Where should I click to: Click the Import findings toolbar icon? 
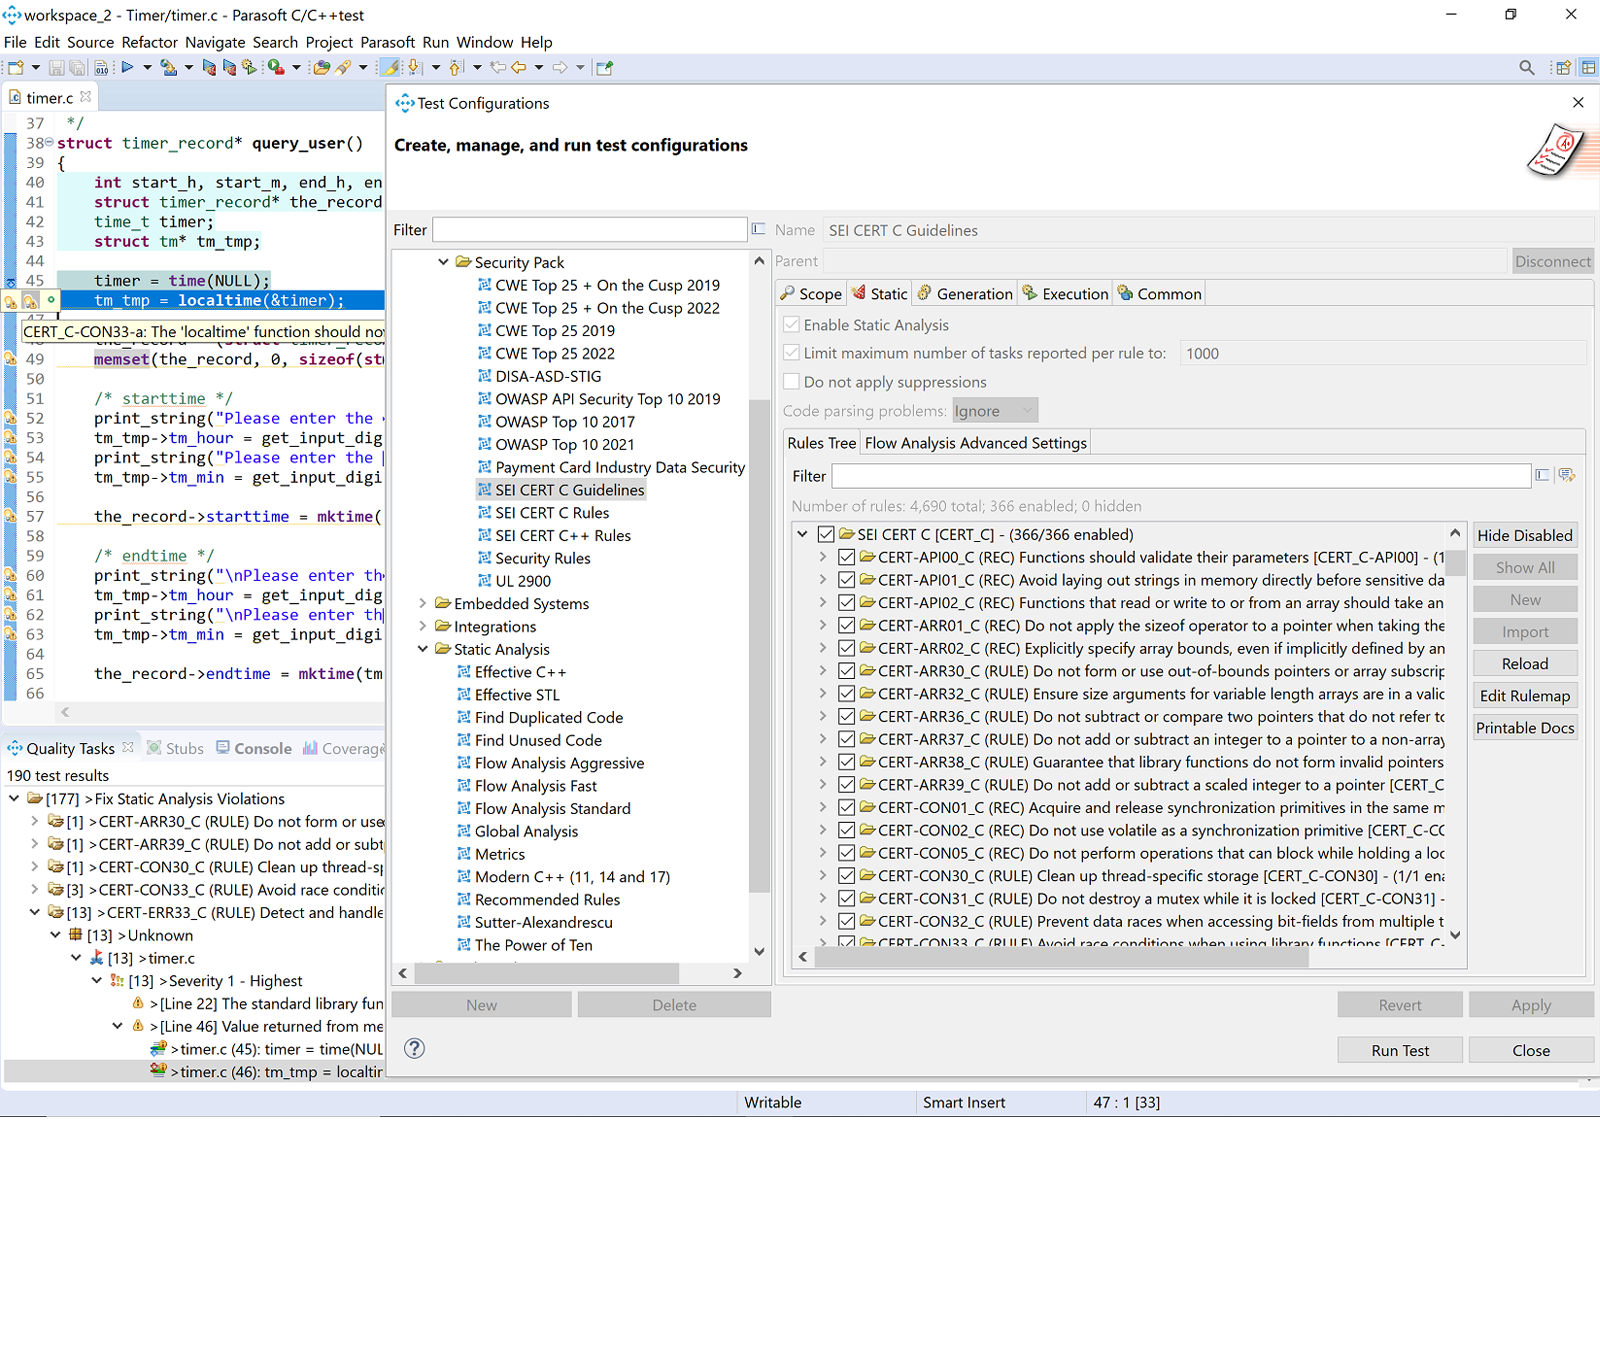click(x=168, y=67)
